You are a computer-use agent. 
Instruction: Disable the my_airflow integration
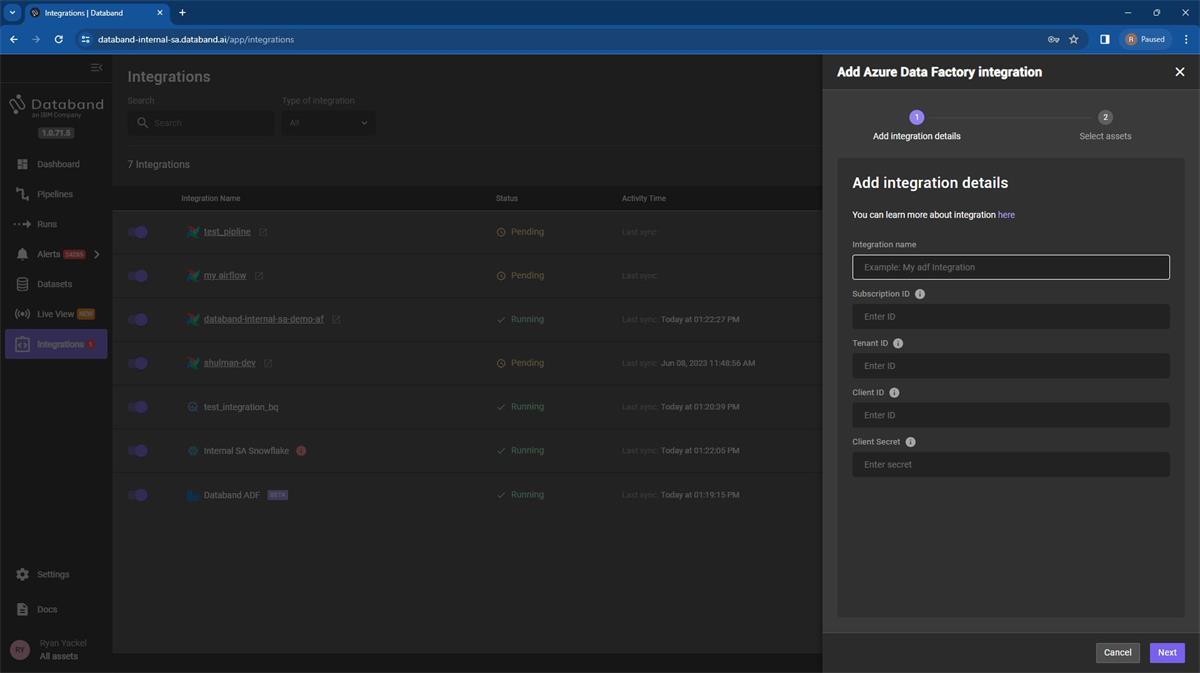click(x=138, y=275)
